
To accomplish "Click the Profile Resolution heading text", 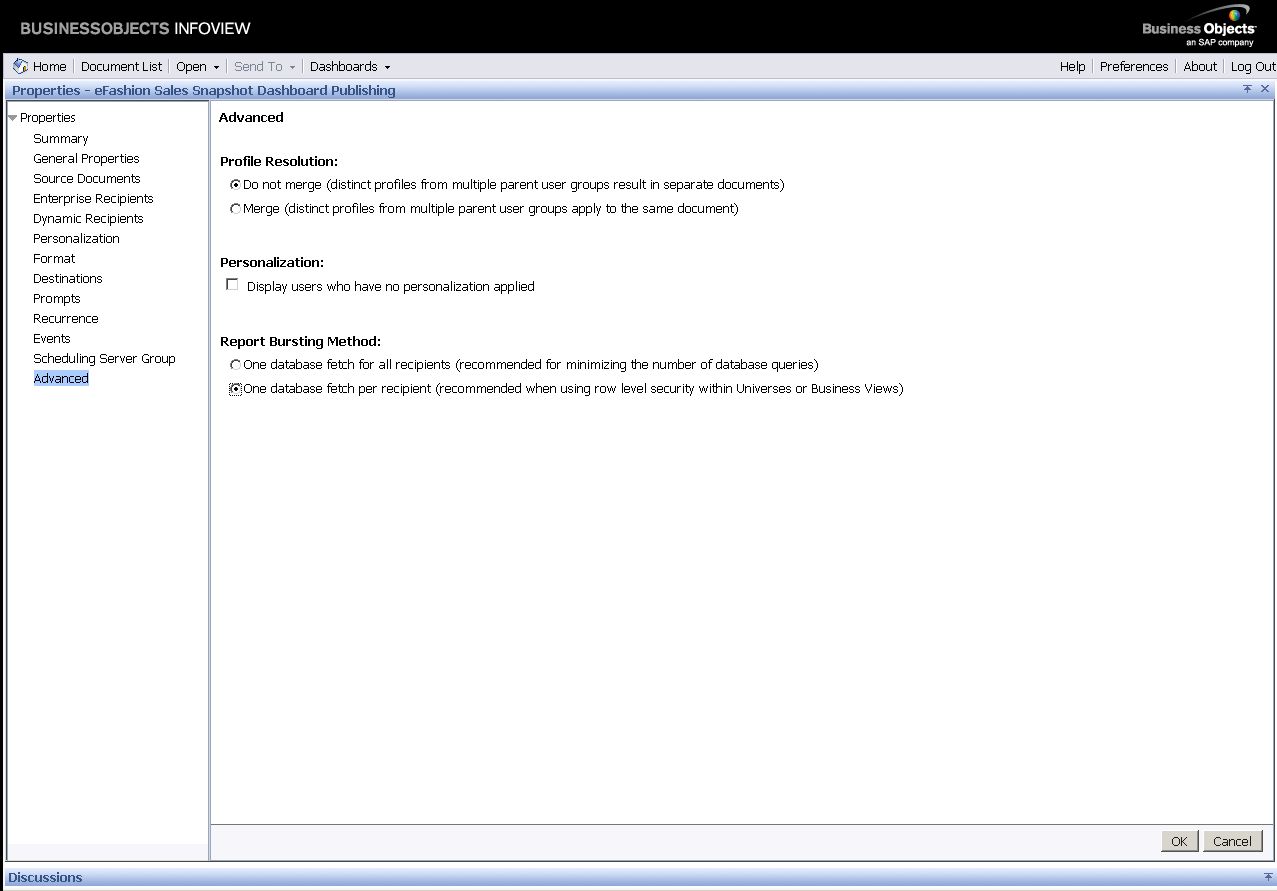I will tap(279, 161).
